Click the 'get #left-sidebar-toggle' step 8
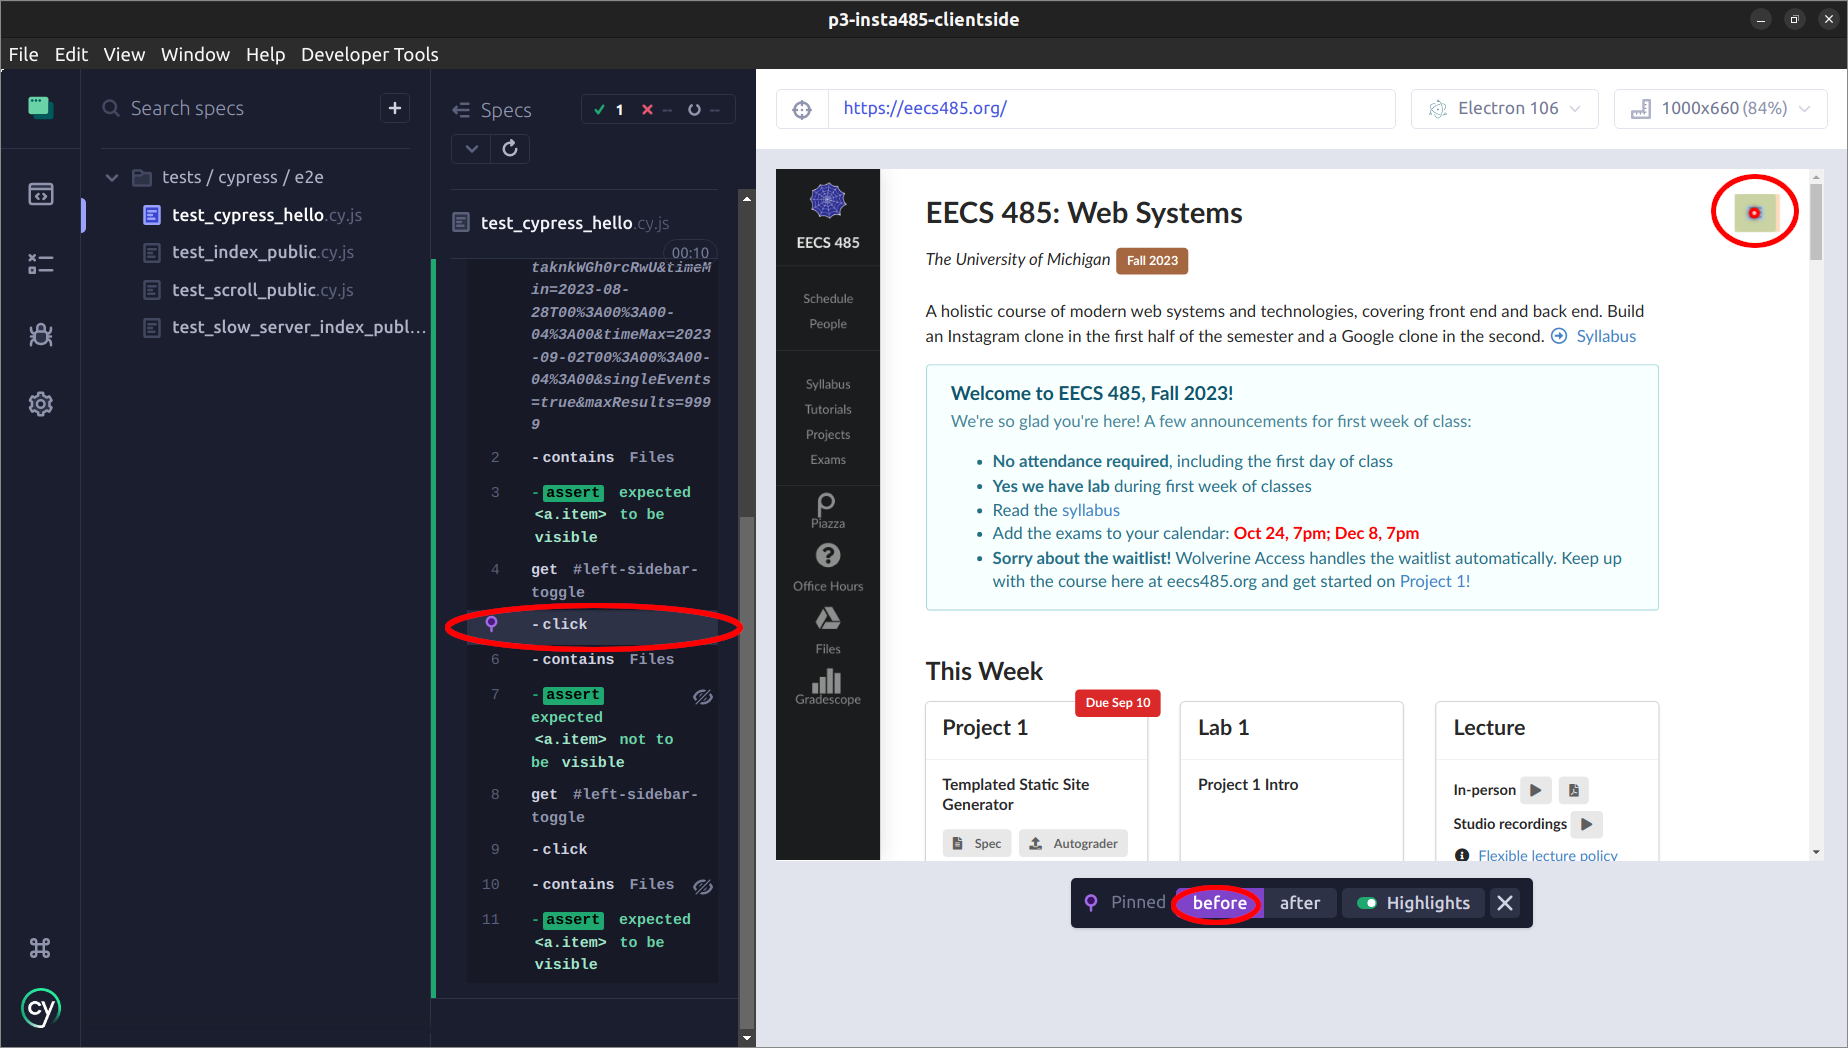This screenshot has width=1848, height=1048. tap(593, 805)
